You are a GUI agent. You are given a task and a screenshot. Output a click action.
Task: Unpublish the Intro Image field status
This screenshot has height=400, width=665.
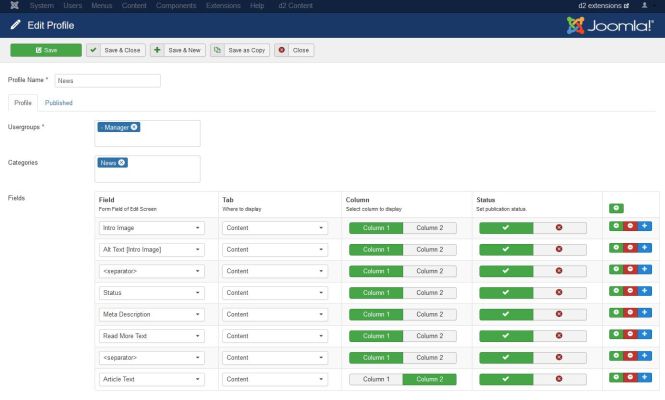[559, 228]
